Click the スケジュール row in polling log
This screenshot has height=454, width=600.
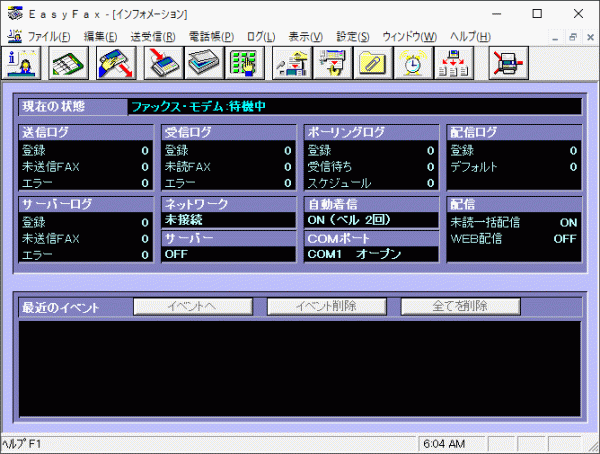point(372,183)
